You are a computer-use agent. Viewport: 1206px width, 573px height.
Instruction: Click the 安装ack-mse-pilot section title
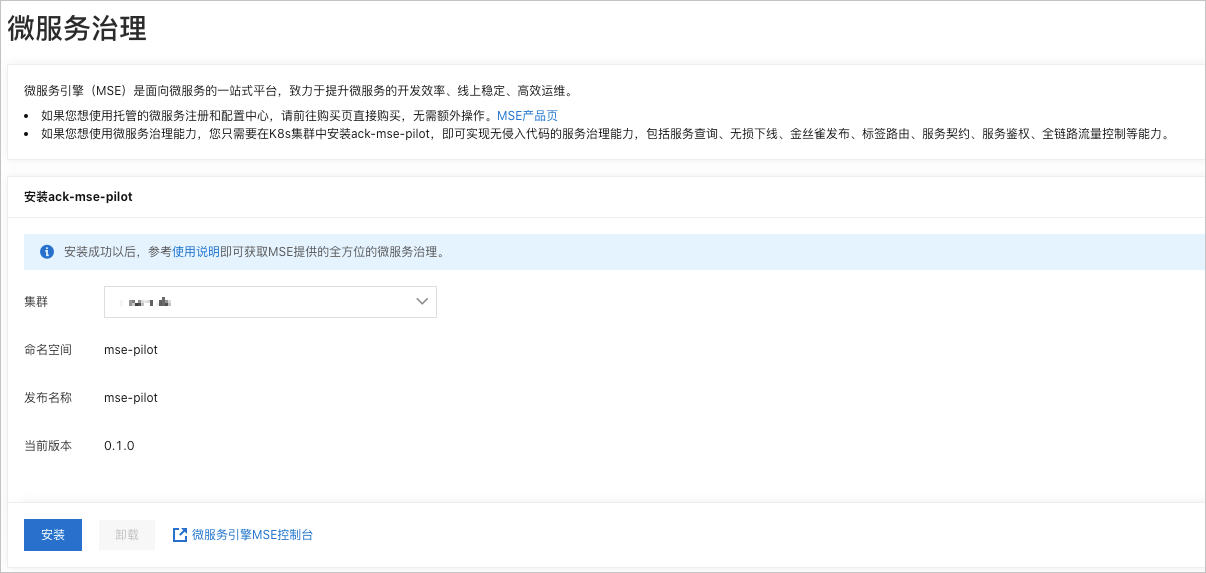pos(78,197)
